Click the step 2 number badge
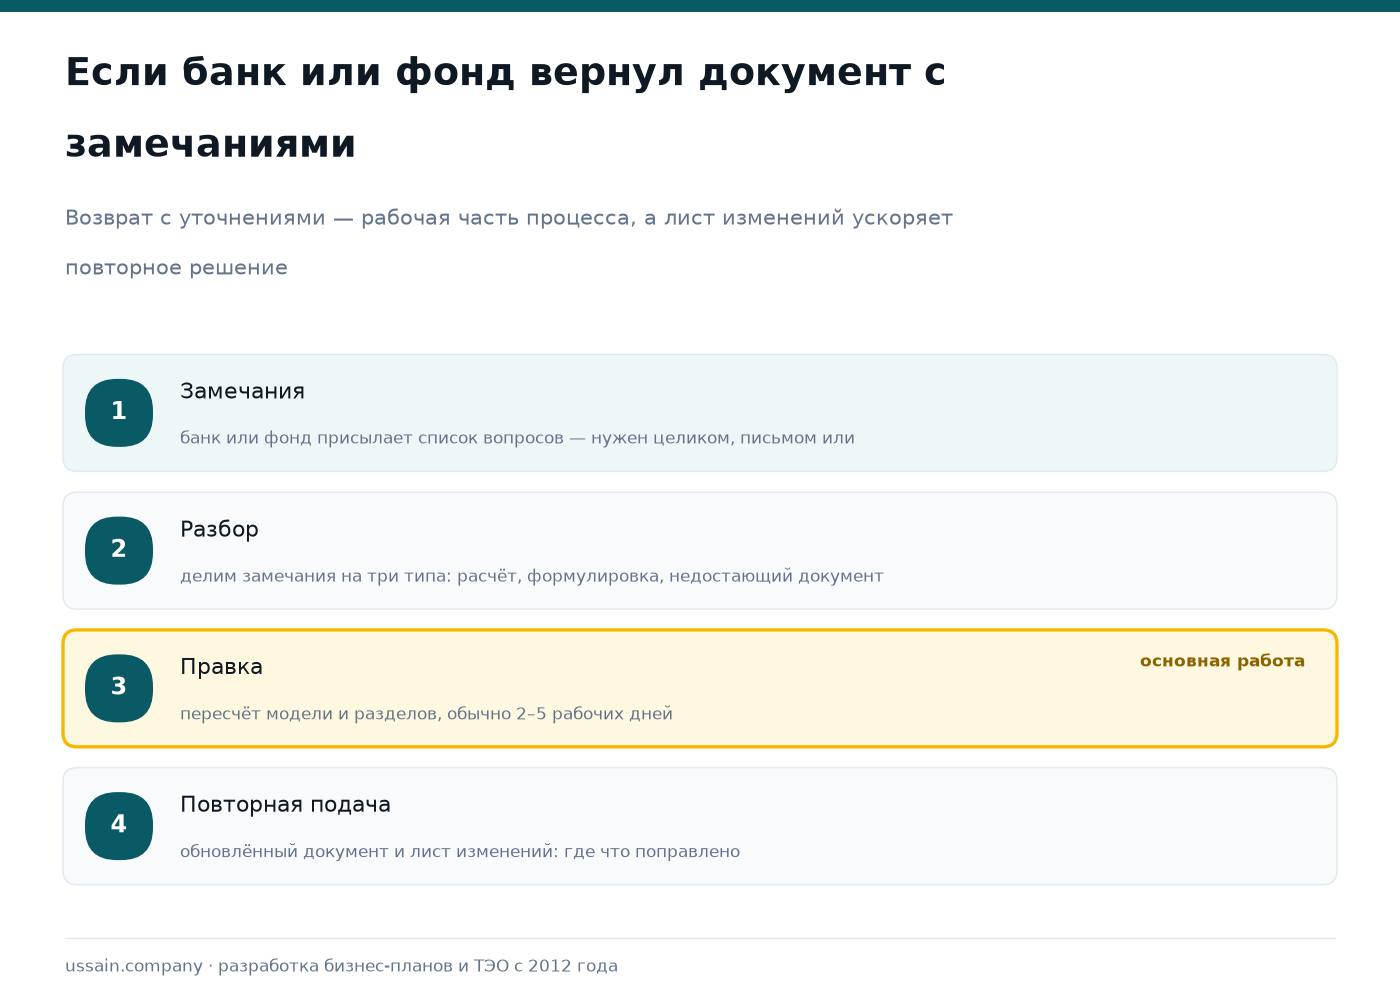The width and height of the screenshot is (1400, 1000). click(x=119, y=551)
